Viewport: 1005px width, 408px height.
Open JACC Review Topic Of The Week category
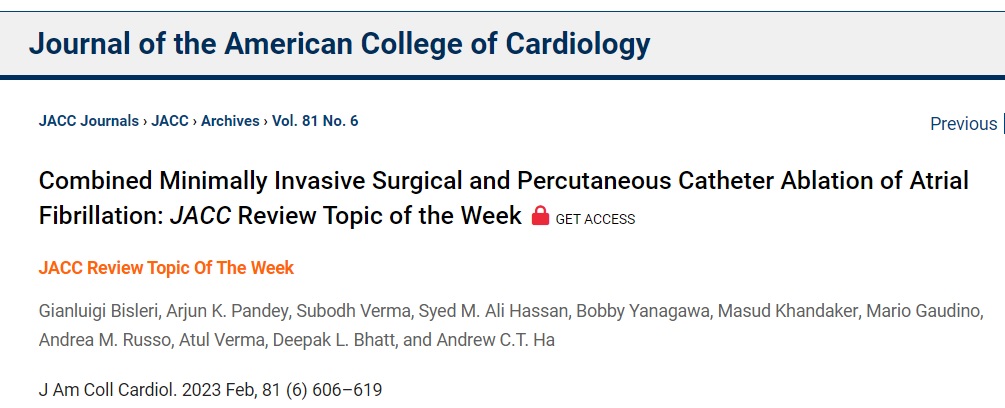[166, 268]
